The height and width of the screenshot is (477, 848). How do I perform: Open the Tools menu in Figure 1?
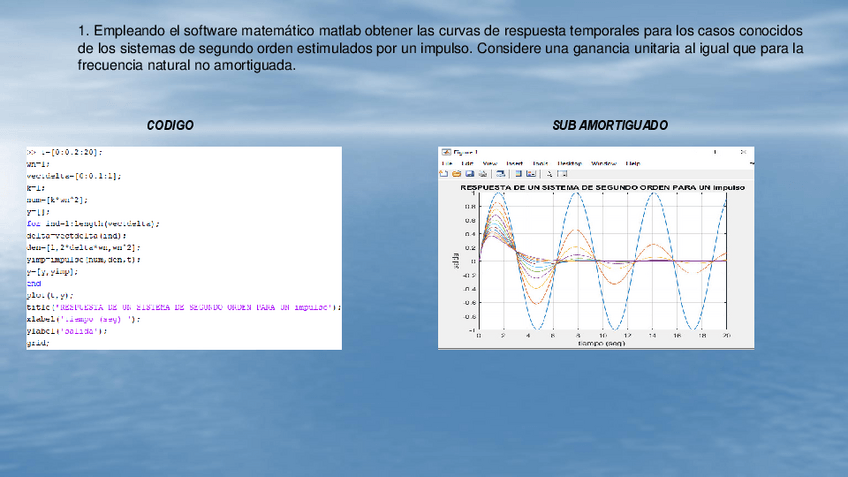[x=540, y=163]
